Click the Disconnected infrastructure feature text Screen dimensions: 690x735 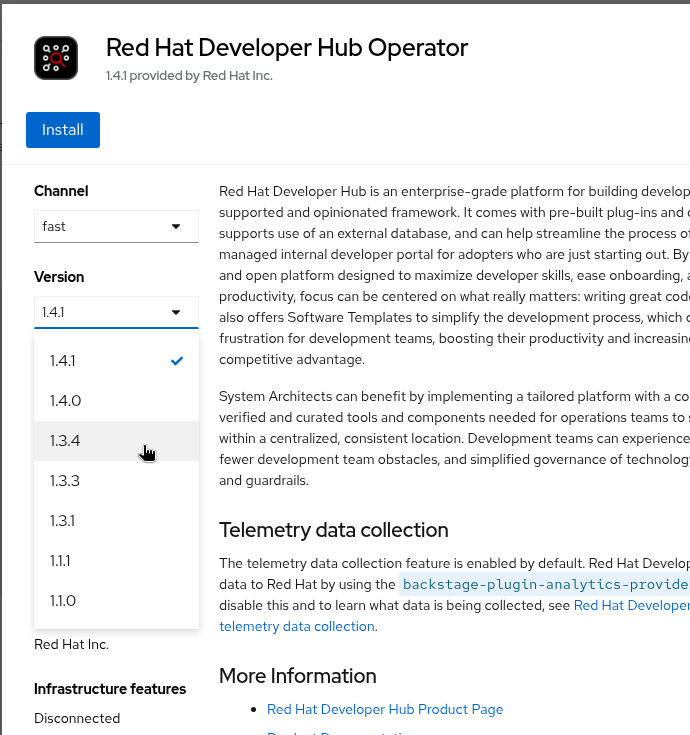[77, 718]
